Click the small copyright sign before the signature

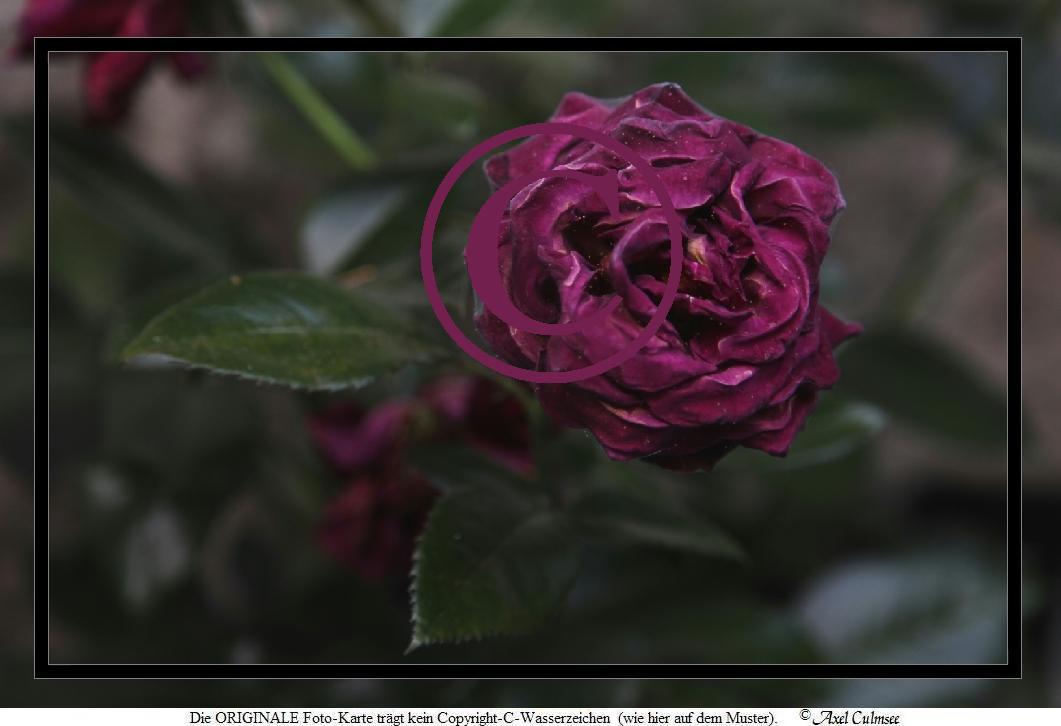(x=805, y=715)
